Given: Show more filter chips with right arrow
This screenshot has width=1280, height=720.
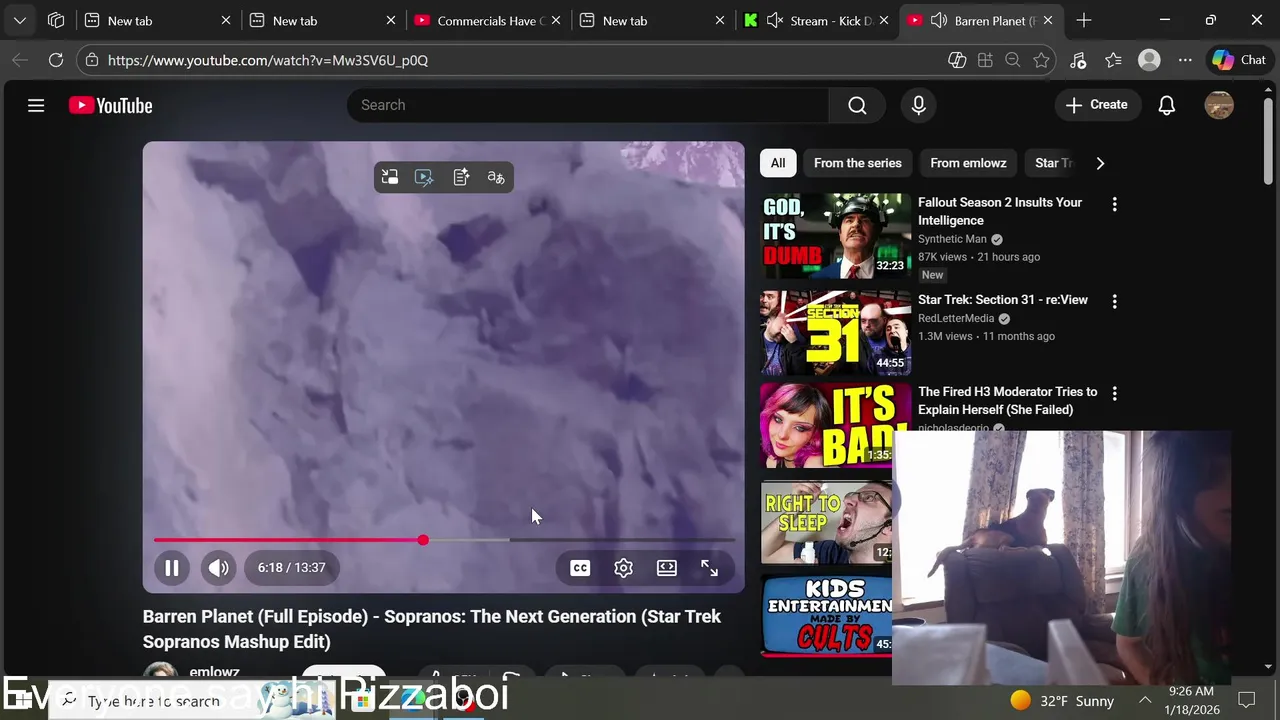Looking at the screenshot, I should [1100, 163].
